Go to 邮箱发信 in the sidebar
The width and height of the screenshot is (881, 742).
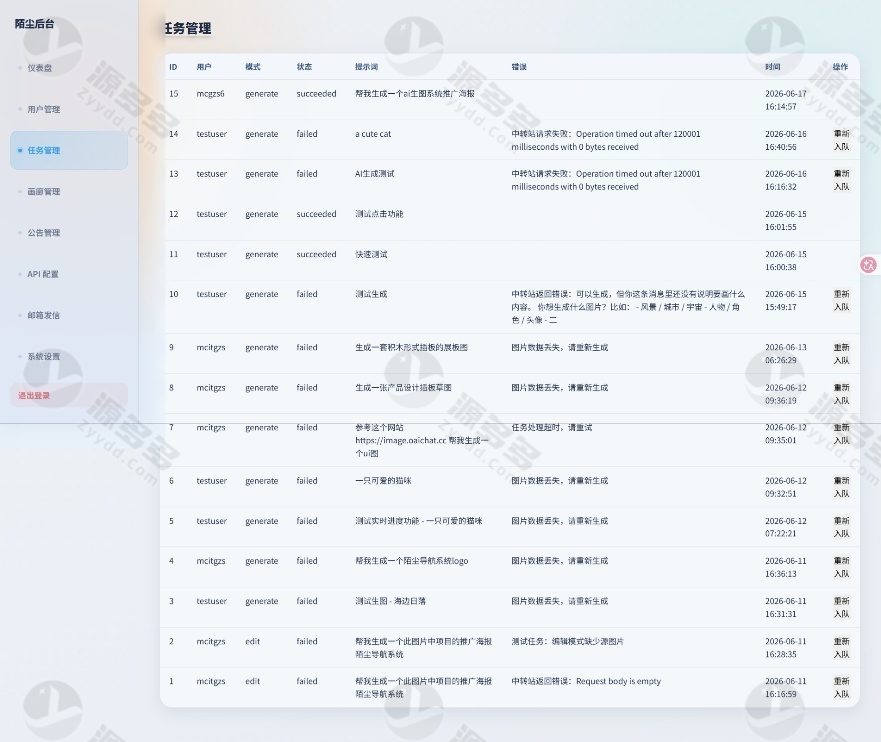[x=69, y=315]
